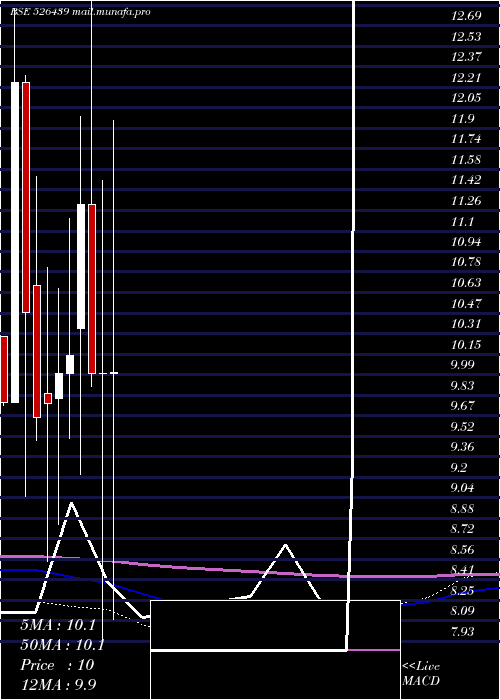Select the tall white candlestick reaching 12.21
This screenshot has width=500, height=700.
(15, 242)
